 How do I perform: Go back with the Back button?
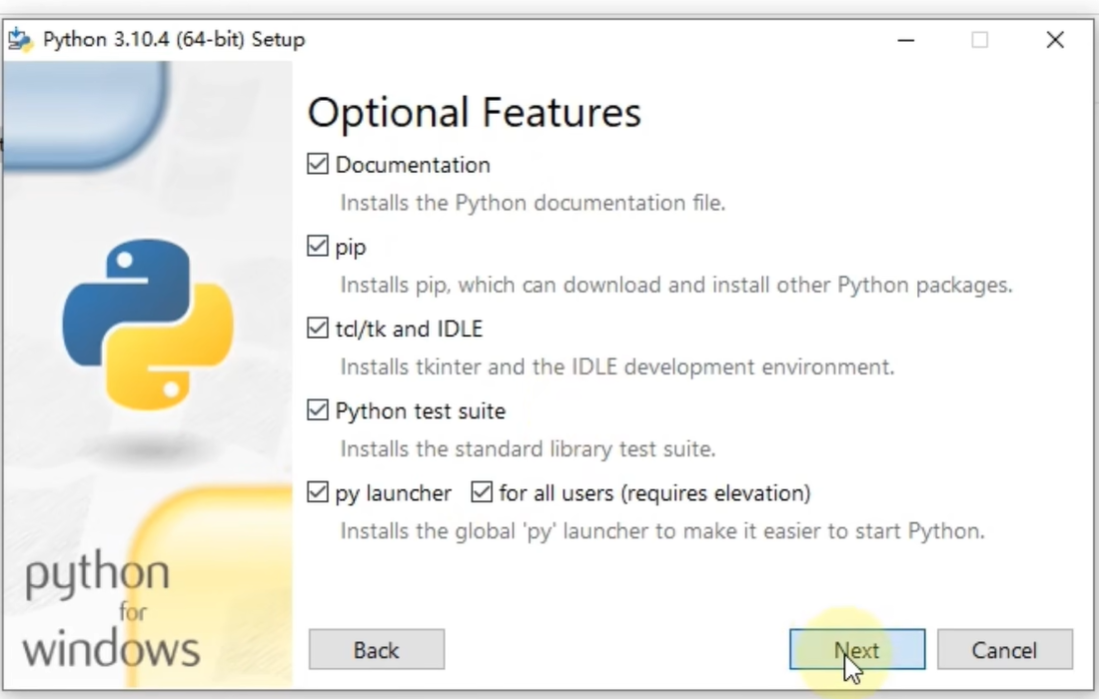point(376,650)
